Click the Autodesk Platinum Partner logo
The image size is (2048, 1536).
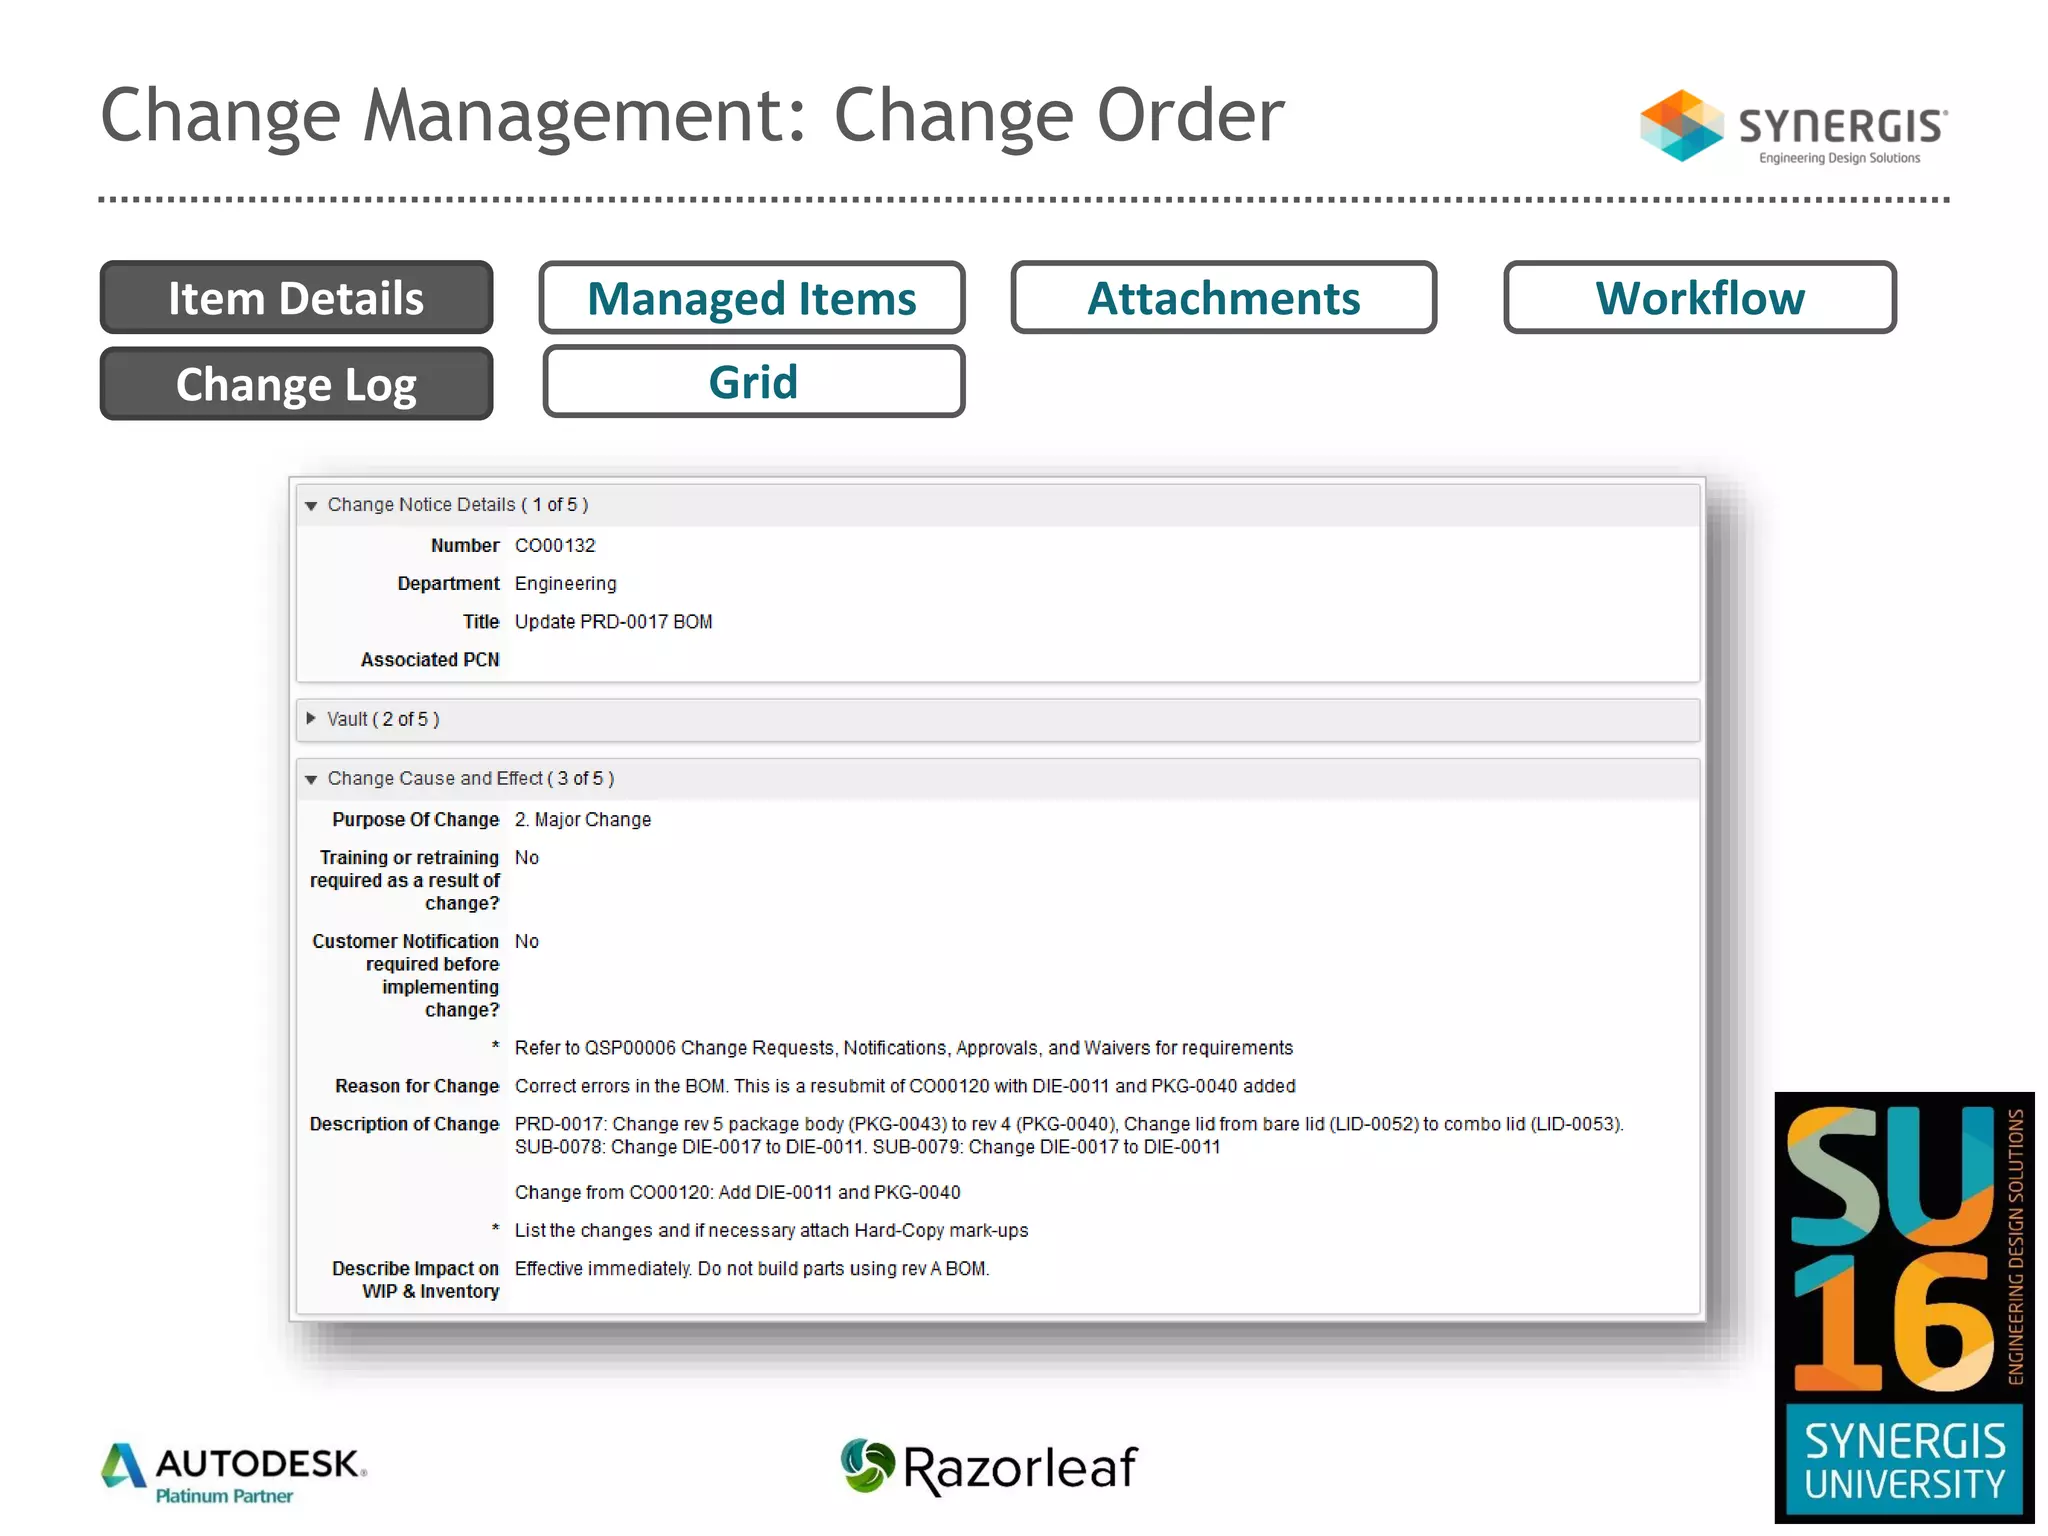[x=234, y=1473]
